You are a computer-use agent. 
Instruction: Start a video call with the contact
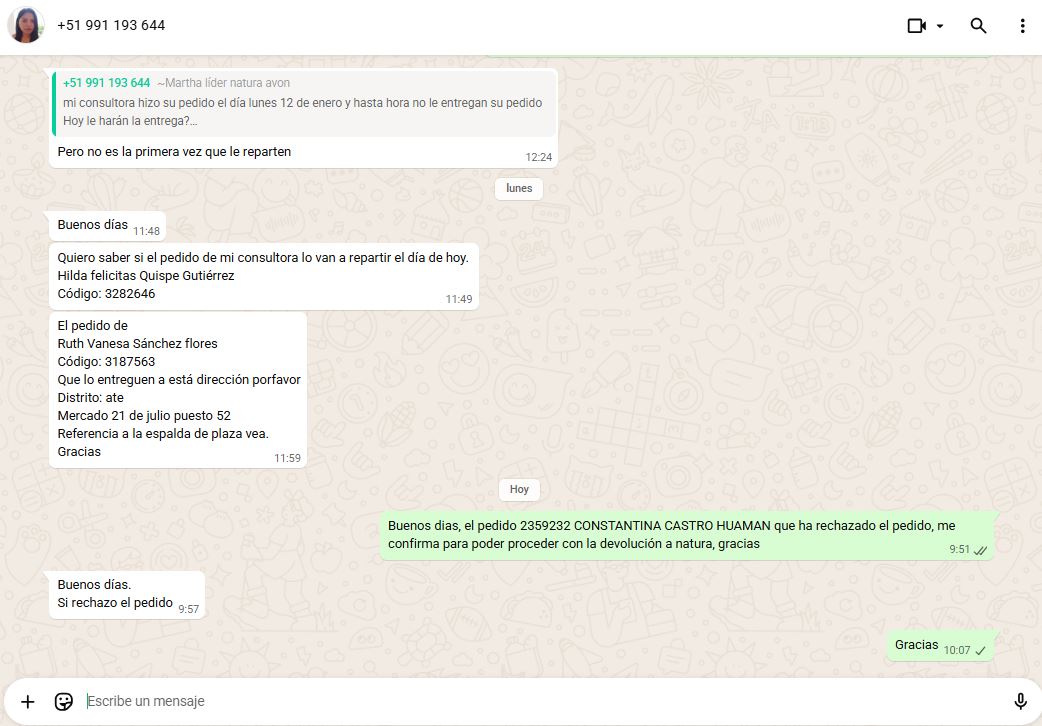pyautogui.click(x=916, y=26)
